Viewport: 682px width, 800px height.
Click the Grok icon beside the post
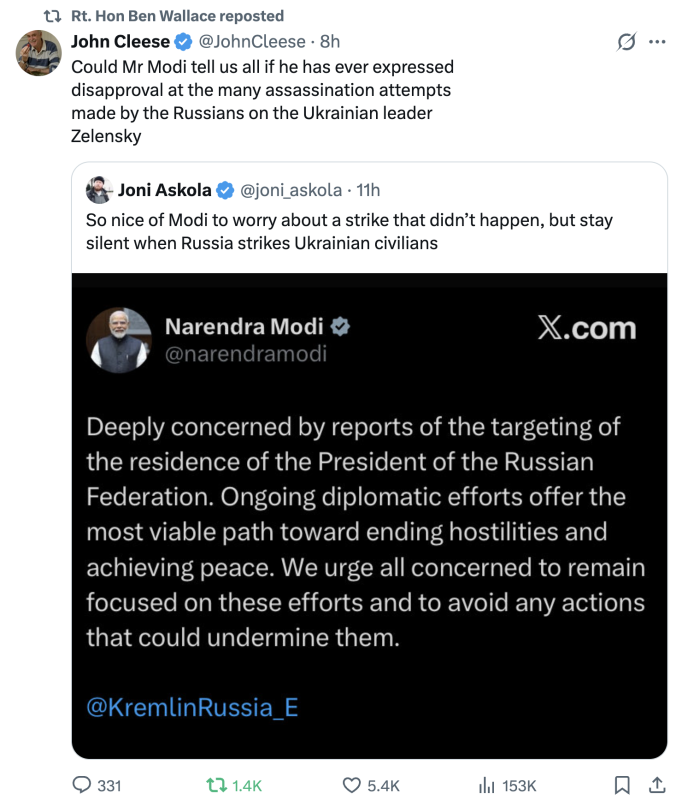(627, 42)
